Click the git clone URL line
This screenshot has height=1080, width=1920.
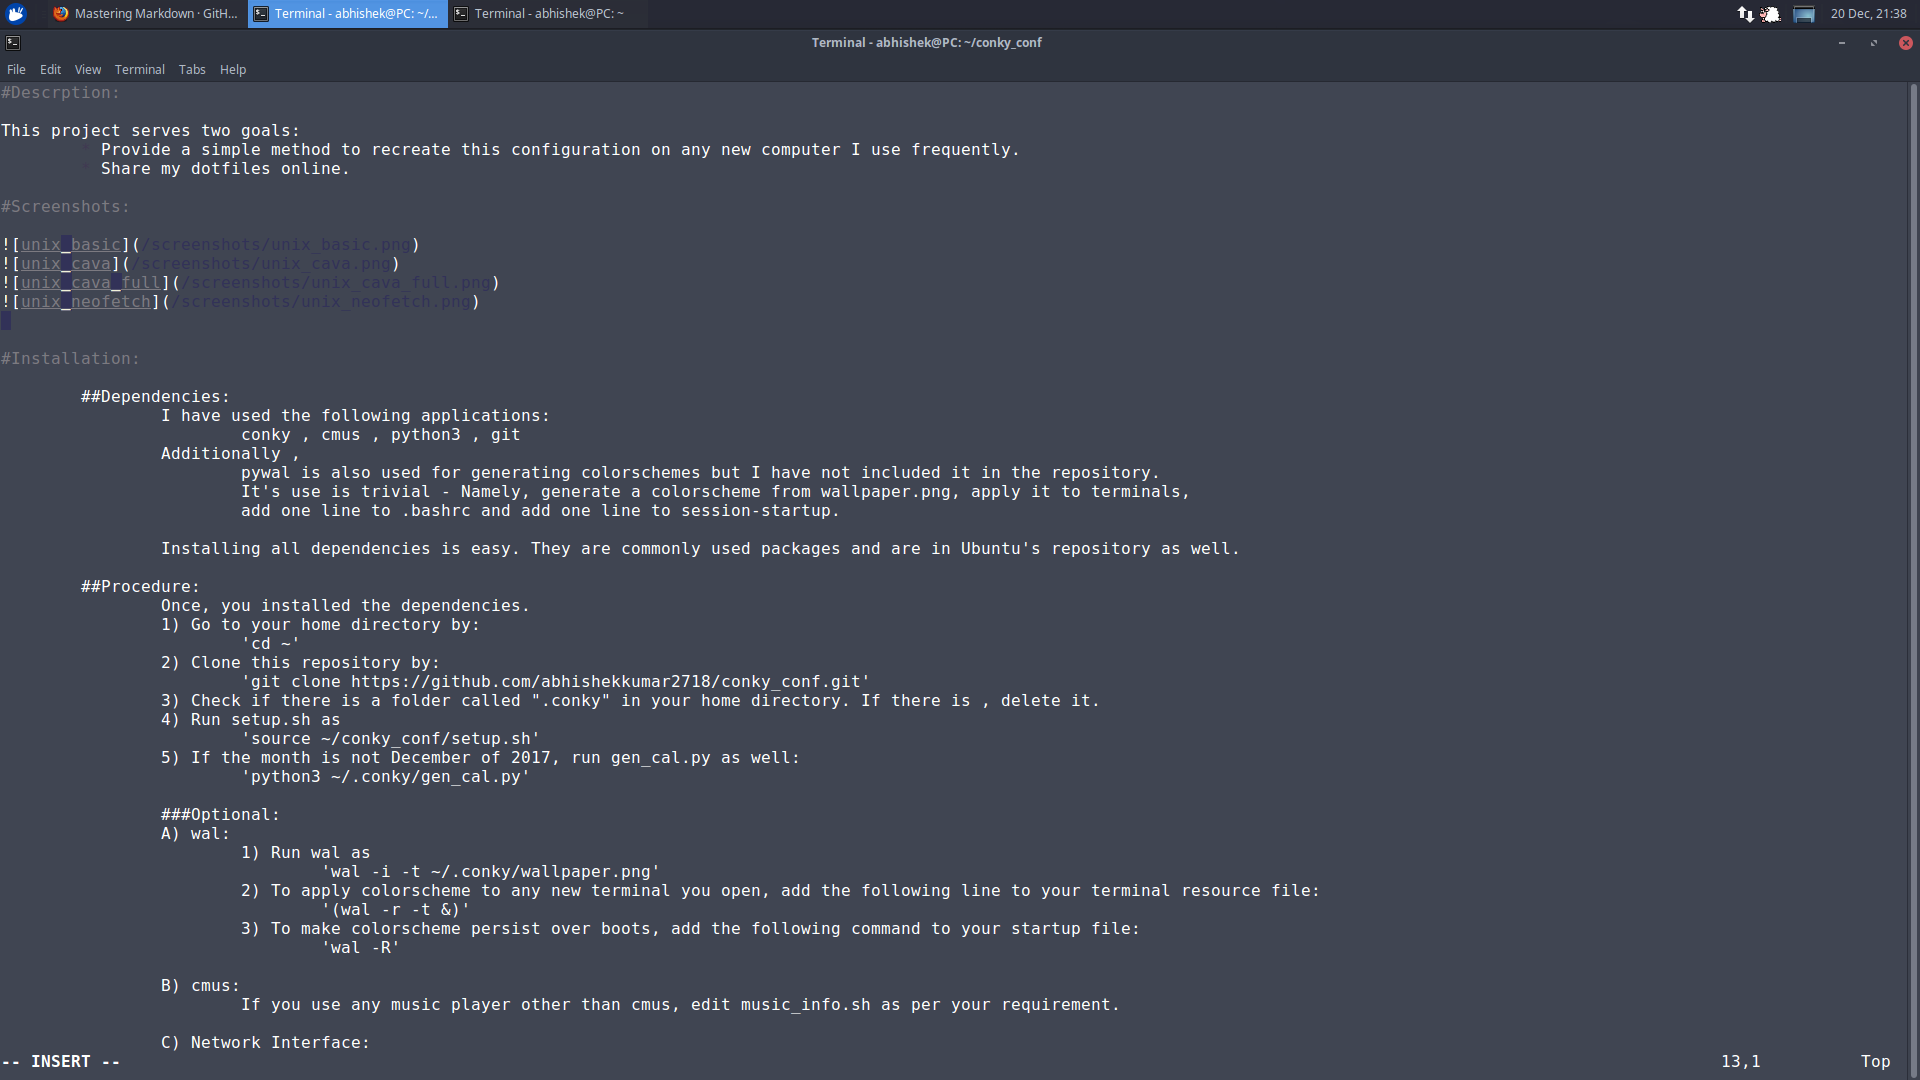point(555,682)
